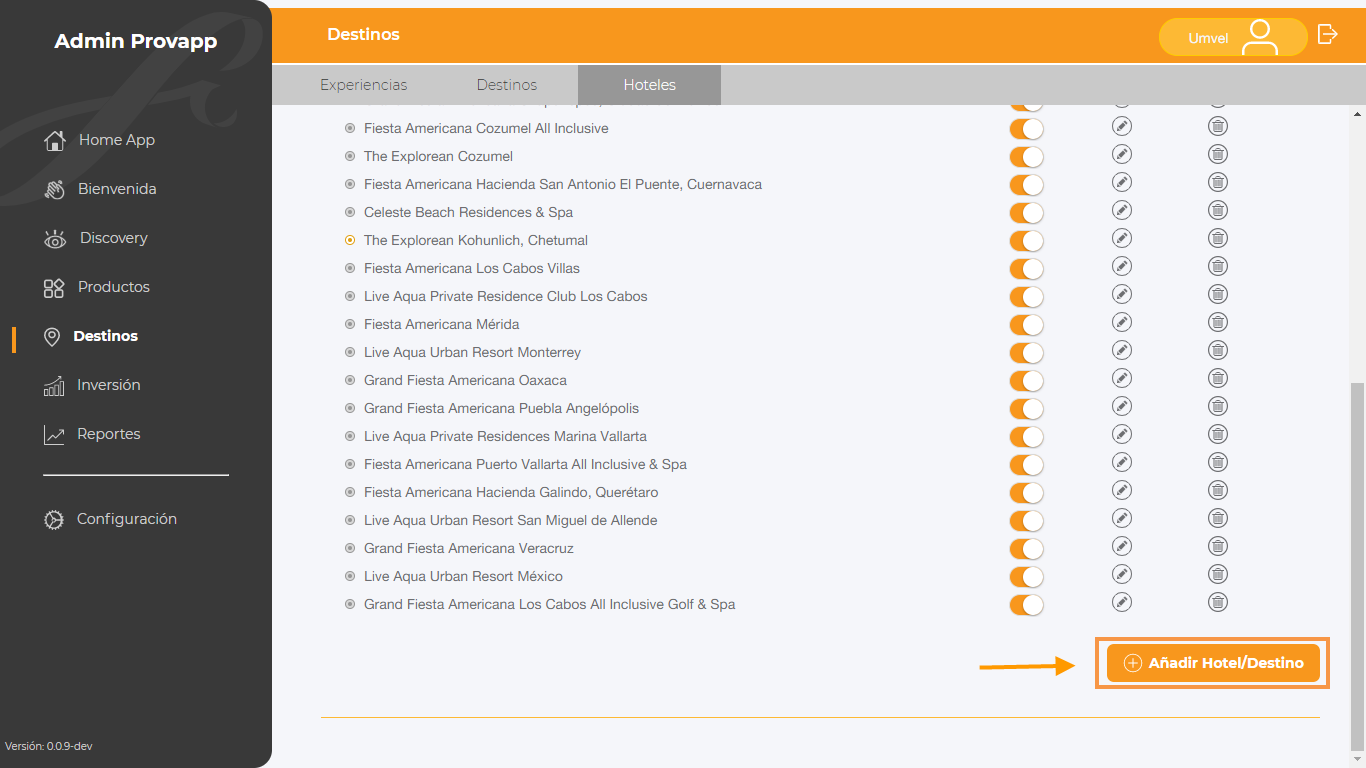This screenshot has width=1366, height=768.
Task: Delete Live Aqua Urban Resort Monterrey trash icon
Action: 1218,350
